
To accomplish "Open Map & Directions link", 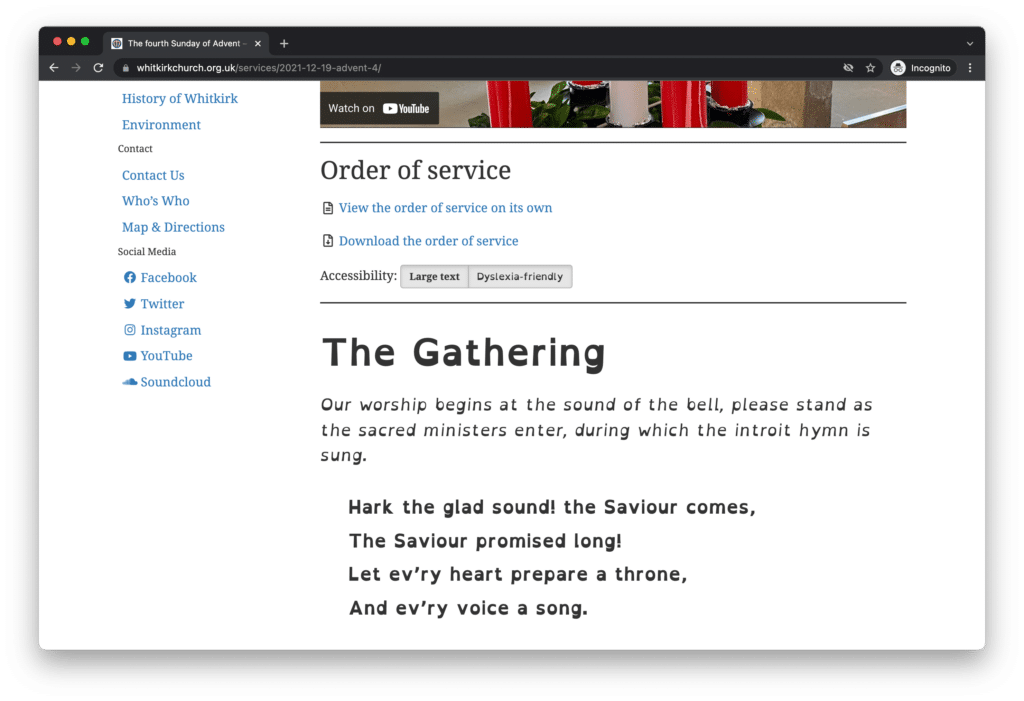I will pyautogui.click(x=173, y=227).
